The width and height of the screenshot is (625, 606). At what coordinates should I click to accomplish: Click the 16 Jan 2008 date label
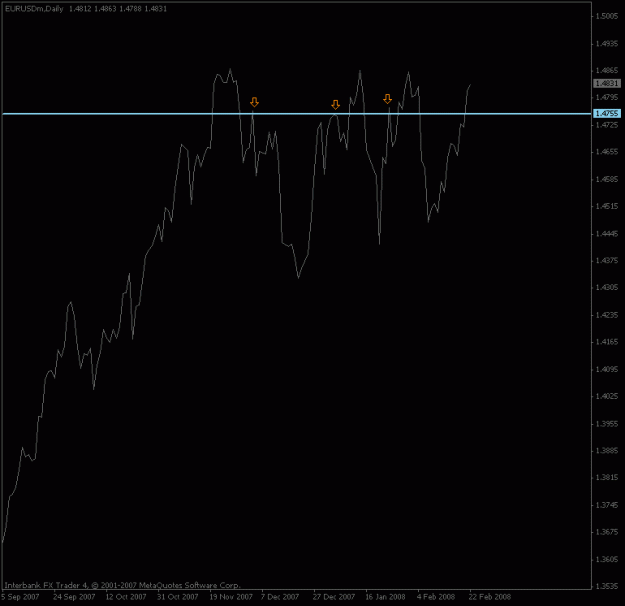tap(385, 597)
